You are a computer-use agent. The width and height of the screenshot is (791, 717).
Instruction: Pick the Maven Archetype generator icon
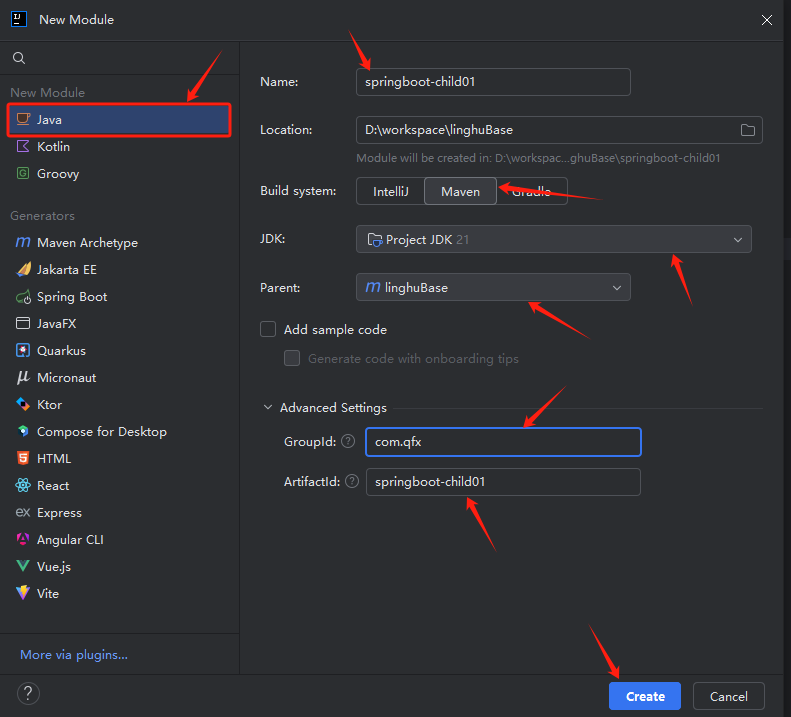pos(22,243)
